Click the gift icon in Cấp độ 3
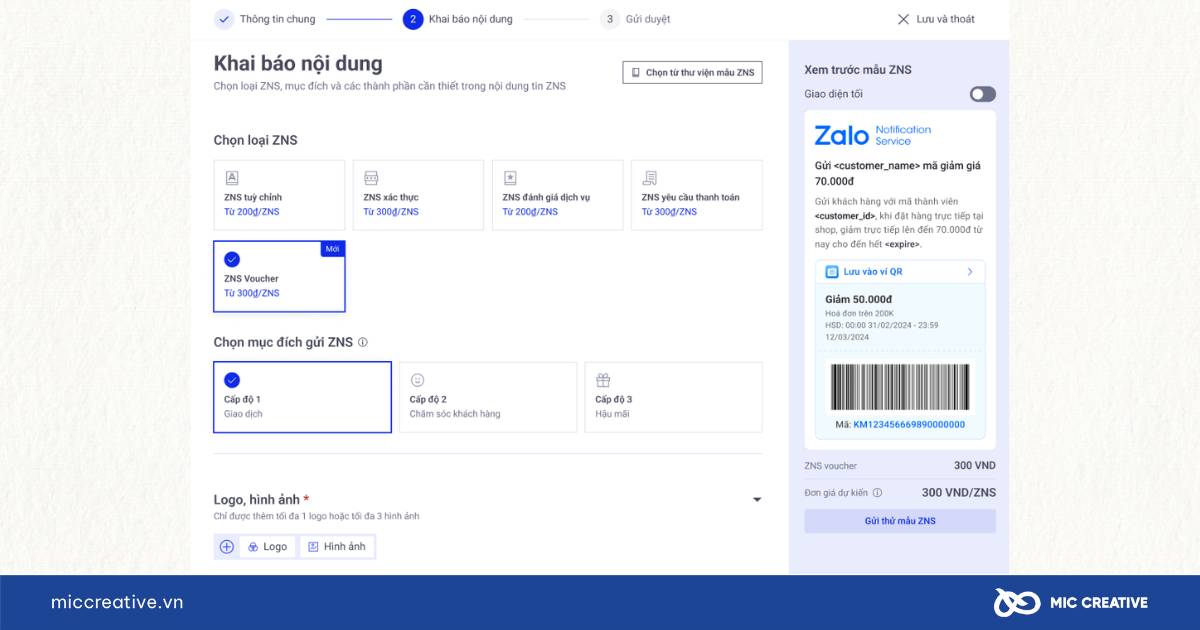Screen dimensions: 1200x630 603,380
